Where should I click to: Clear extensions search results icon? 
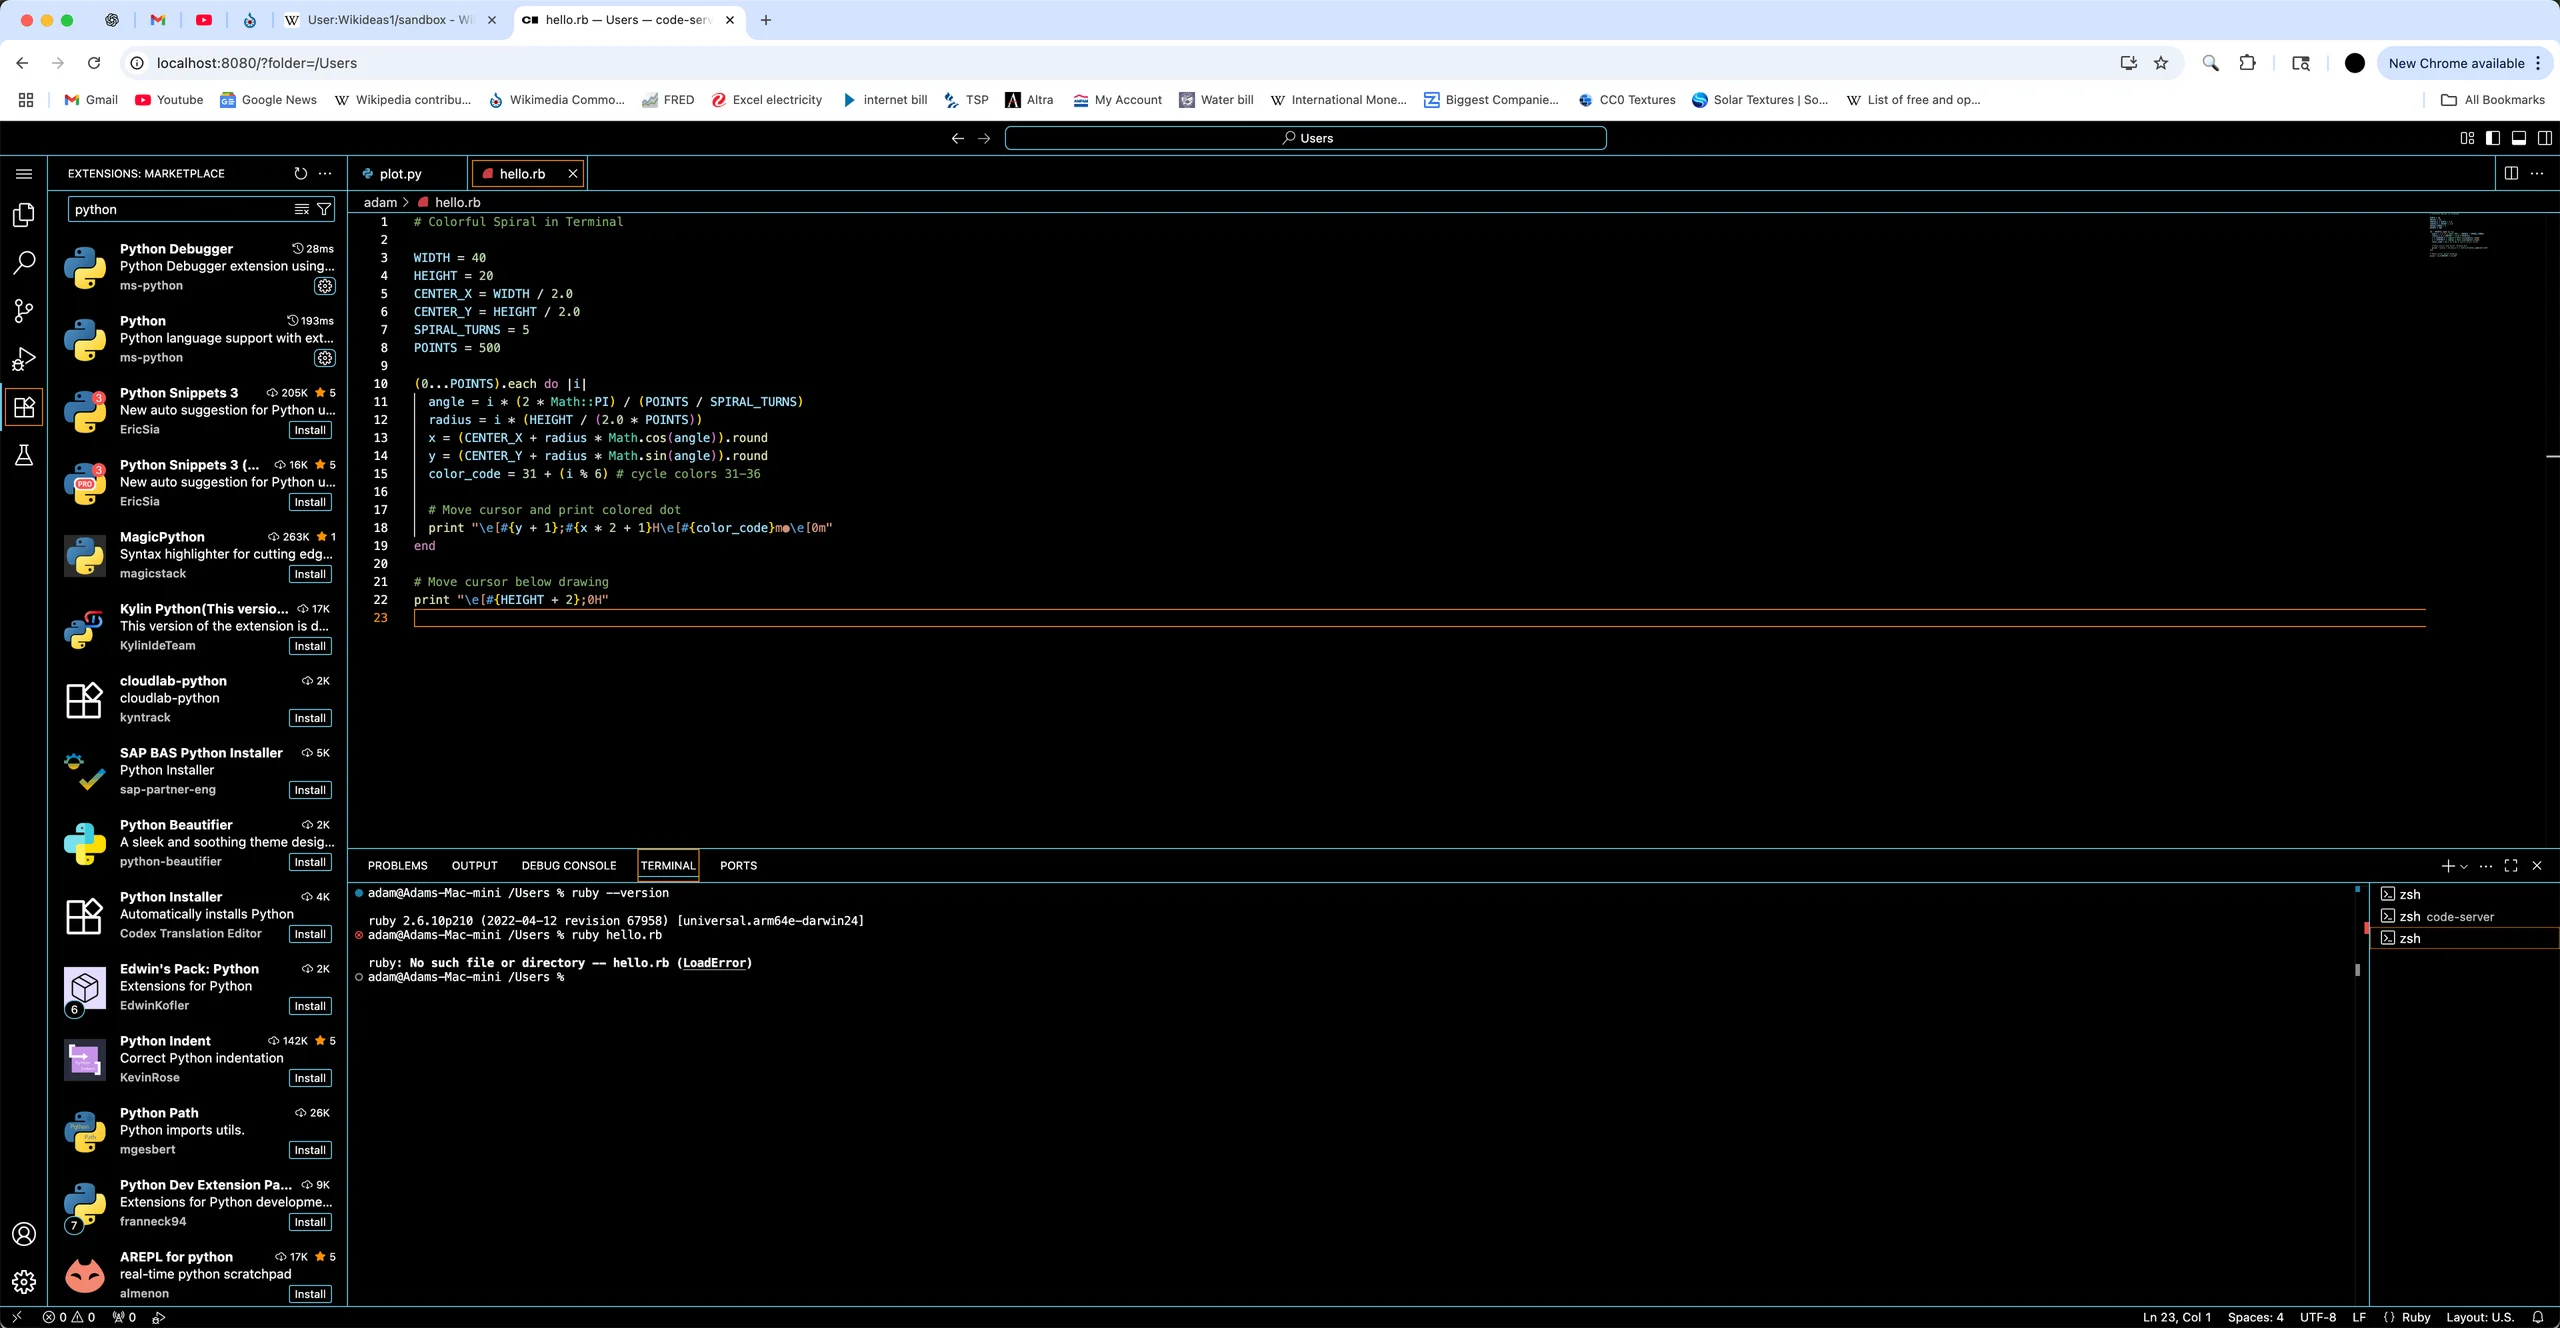click(x=301, y=209)
